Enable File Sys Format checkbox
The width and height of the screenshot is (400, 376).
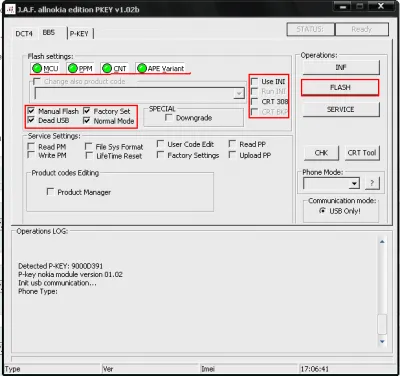tap(89, 147)
